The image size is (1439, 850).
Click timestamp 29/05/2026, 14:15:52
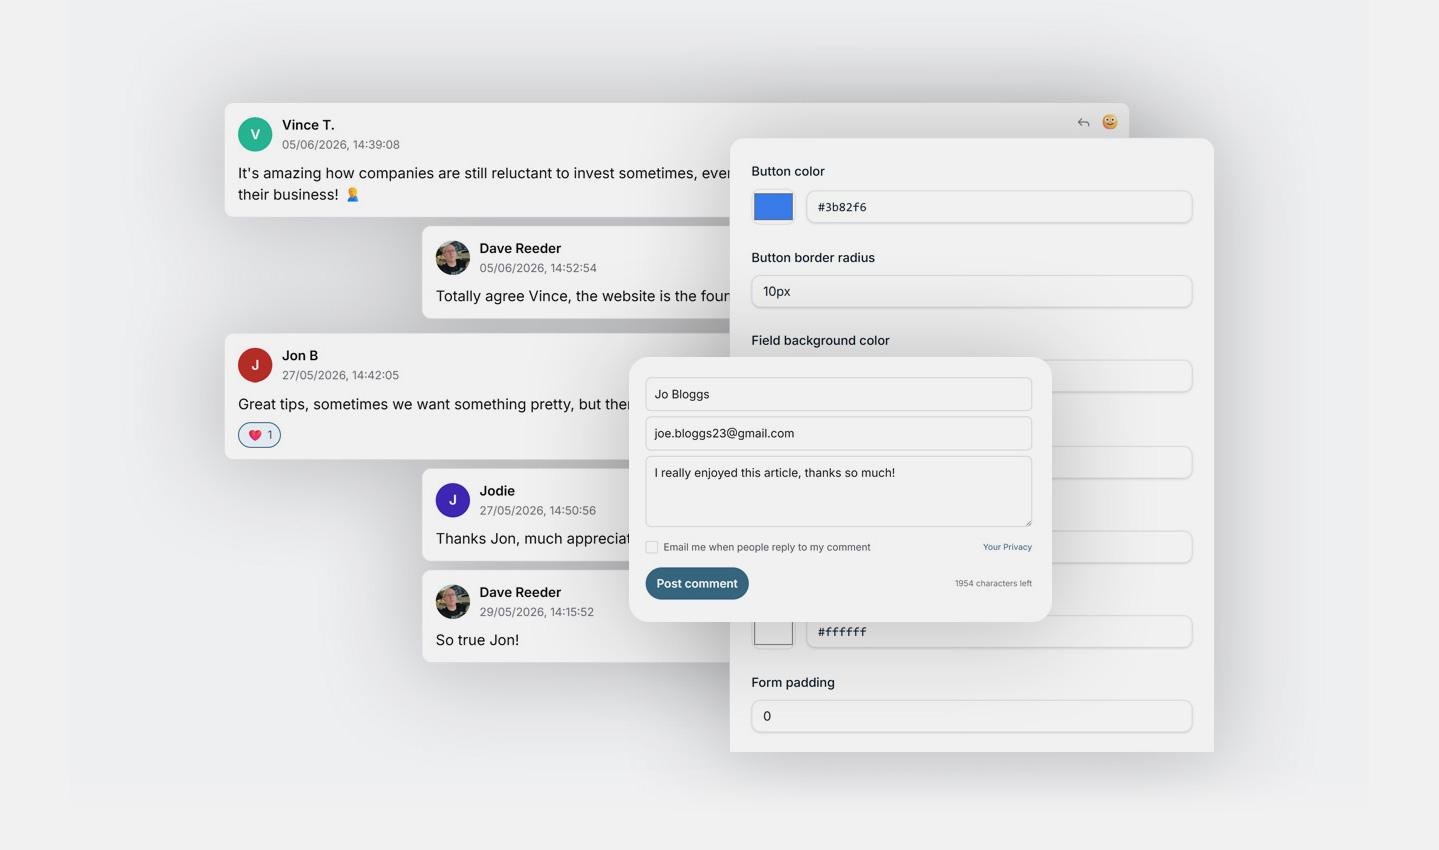tap(536, 612)
